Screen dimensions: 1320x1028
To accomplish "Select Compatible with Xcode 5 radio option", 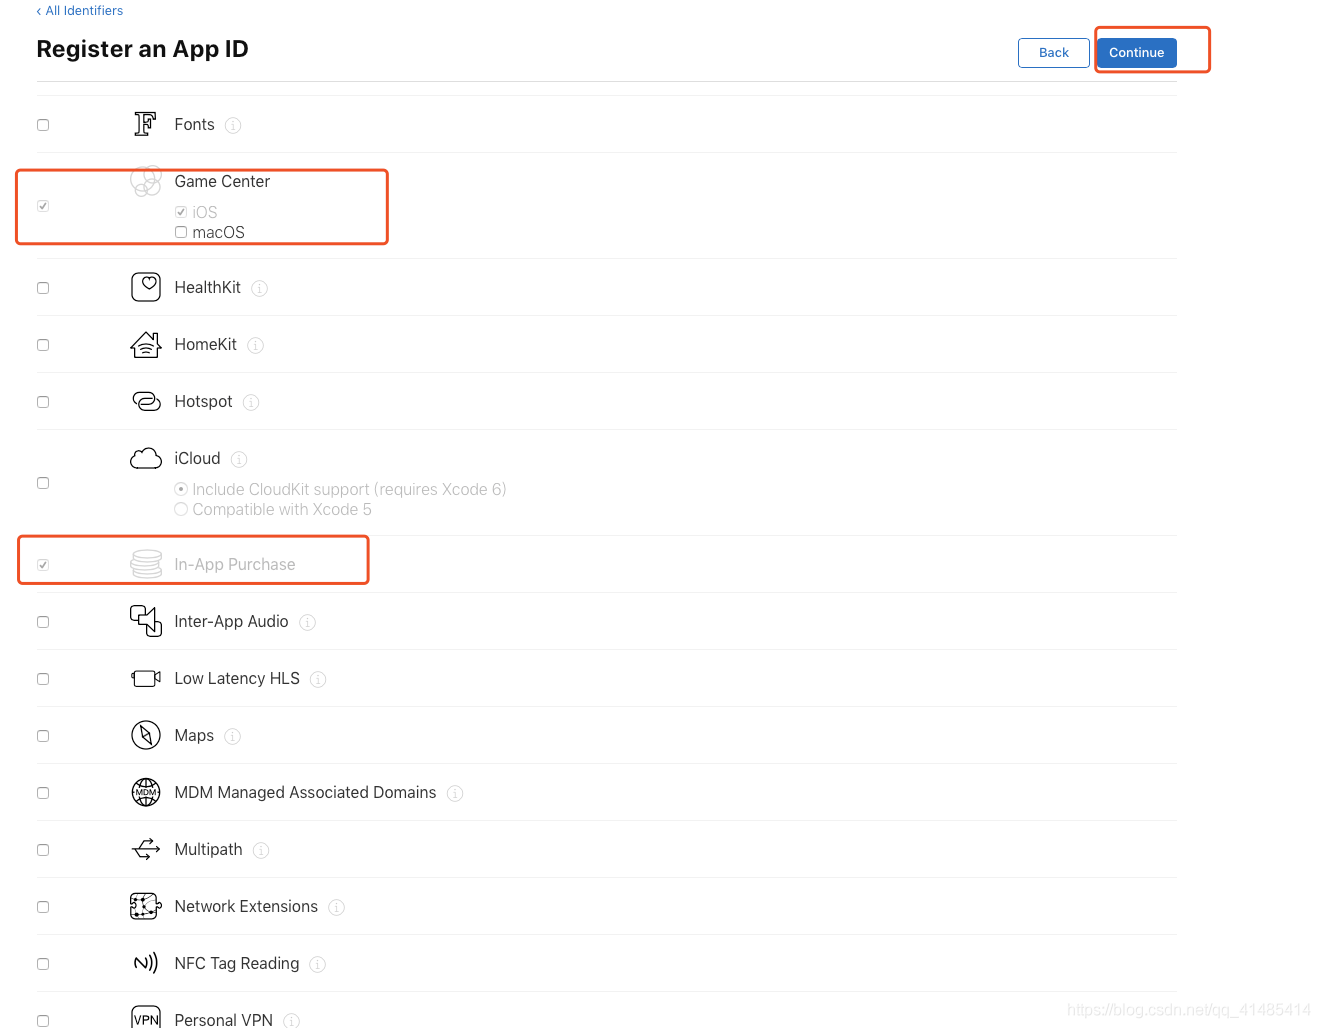I will point(181,509).
